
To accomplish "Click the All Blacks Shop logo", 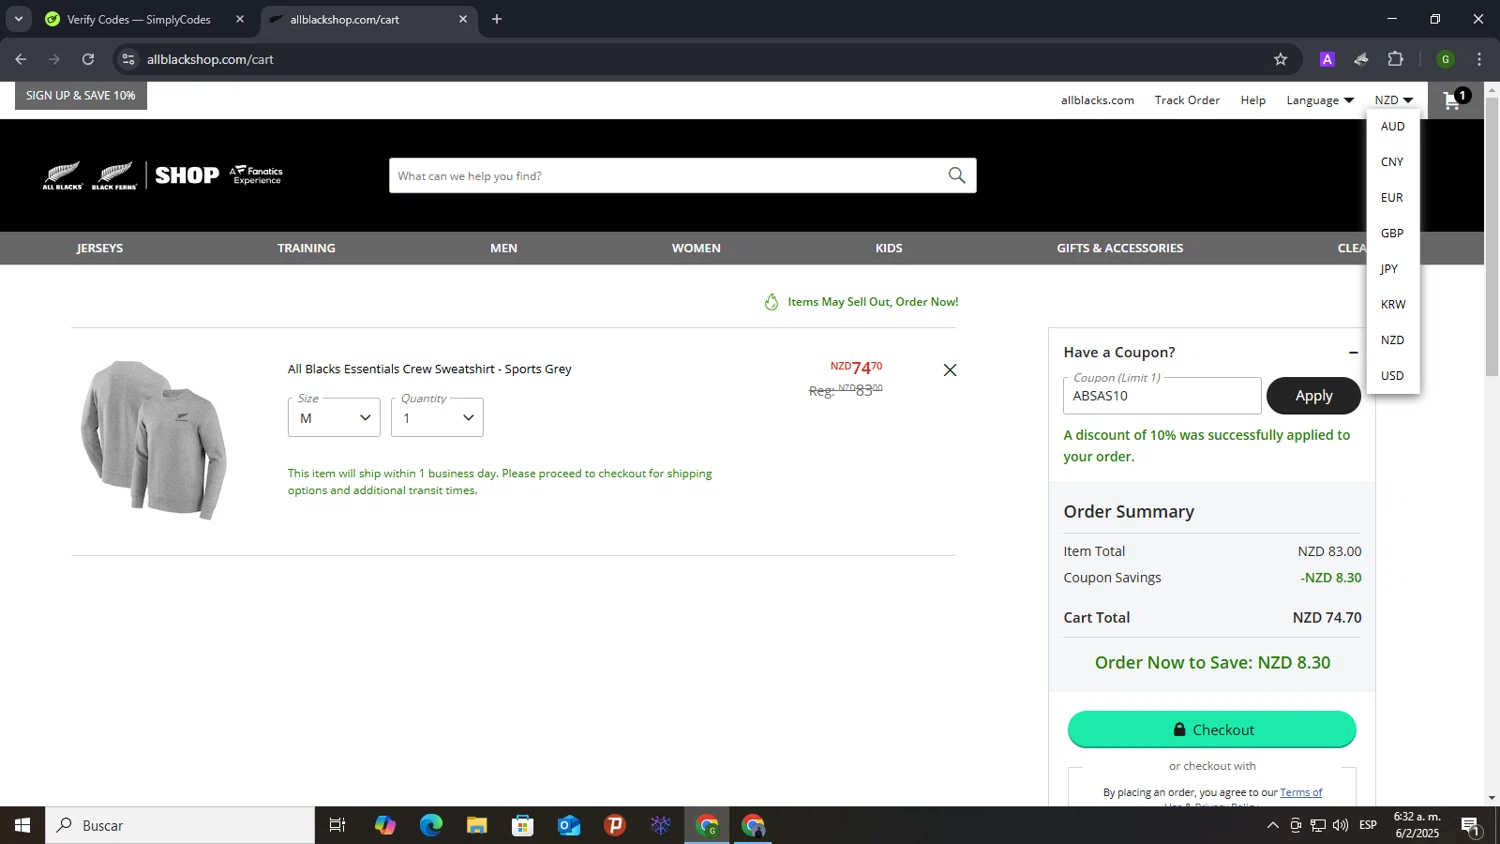I will point(163,175).
